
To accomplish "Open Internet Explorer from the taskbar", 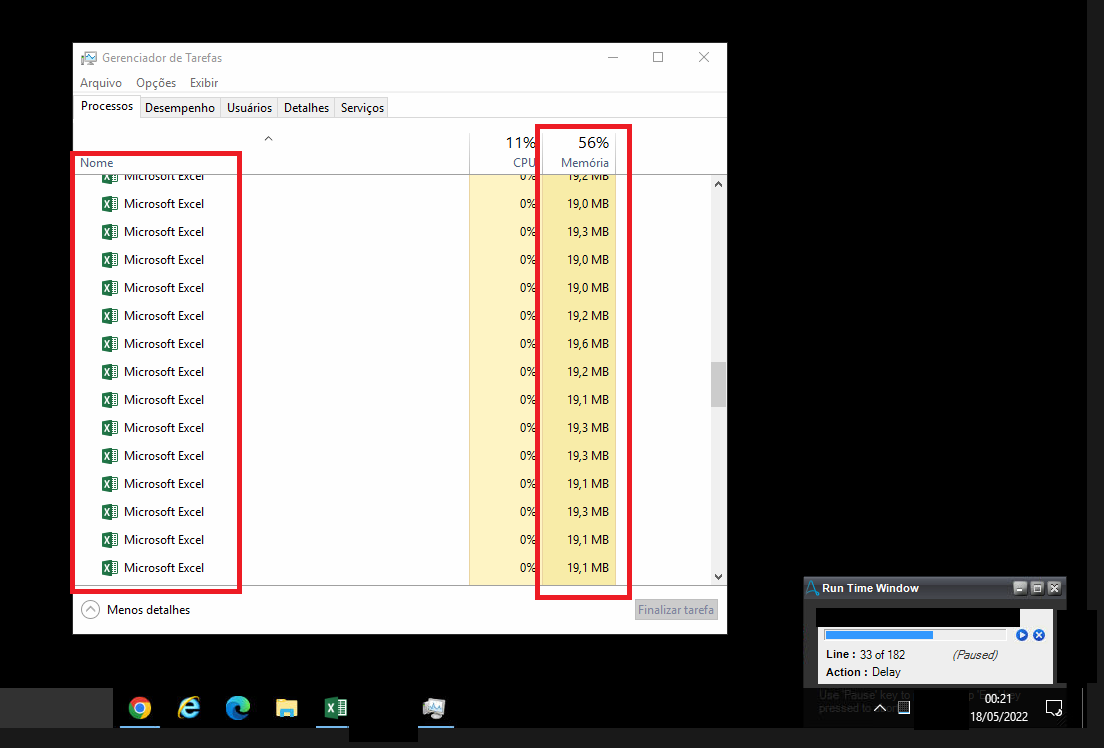I will pyautogui.click(x=189, y=708).
